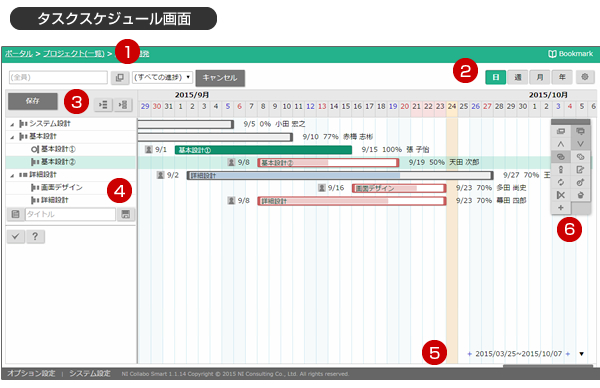The height and width of the screenshot is (388, 600).
Task: Move task down with the down arrow icon
Action: tap(580, 144)
